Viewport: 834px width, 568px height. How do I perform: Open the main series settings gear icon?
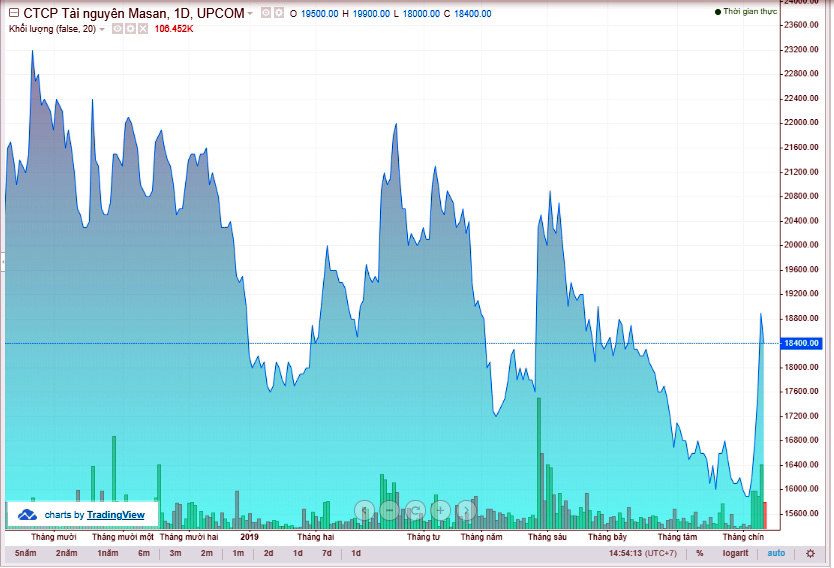tap(278, 13)
